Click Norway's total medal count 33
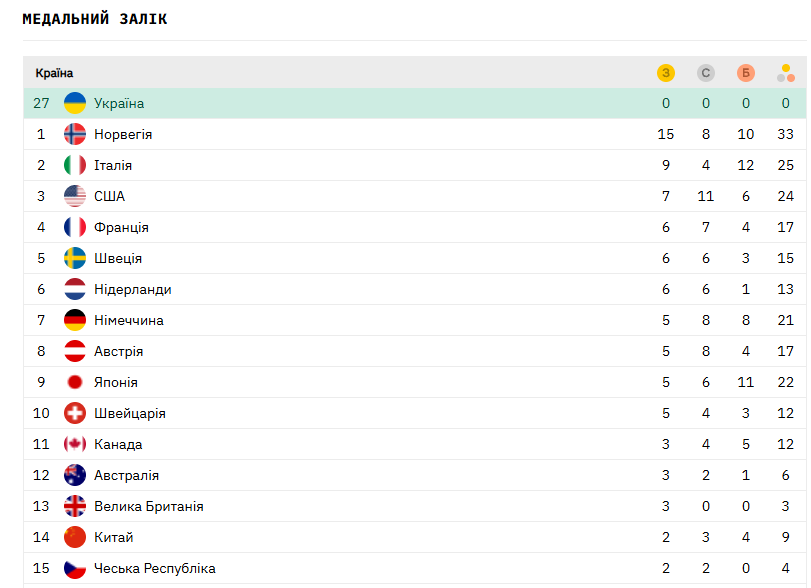 coord(786,134)
